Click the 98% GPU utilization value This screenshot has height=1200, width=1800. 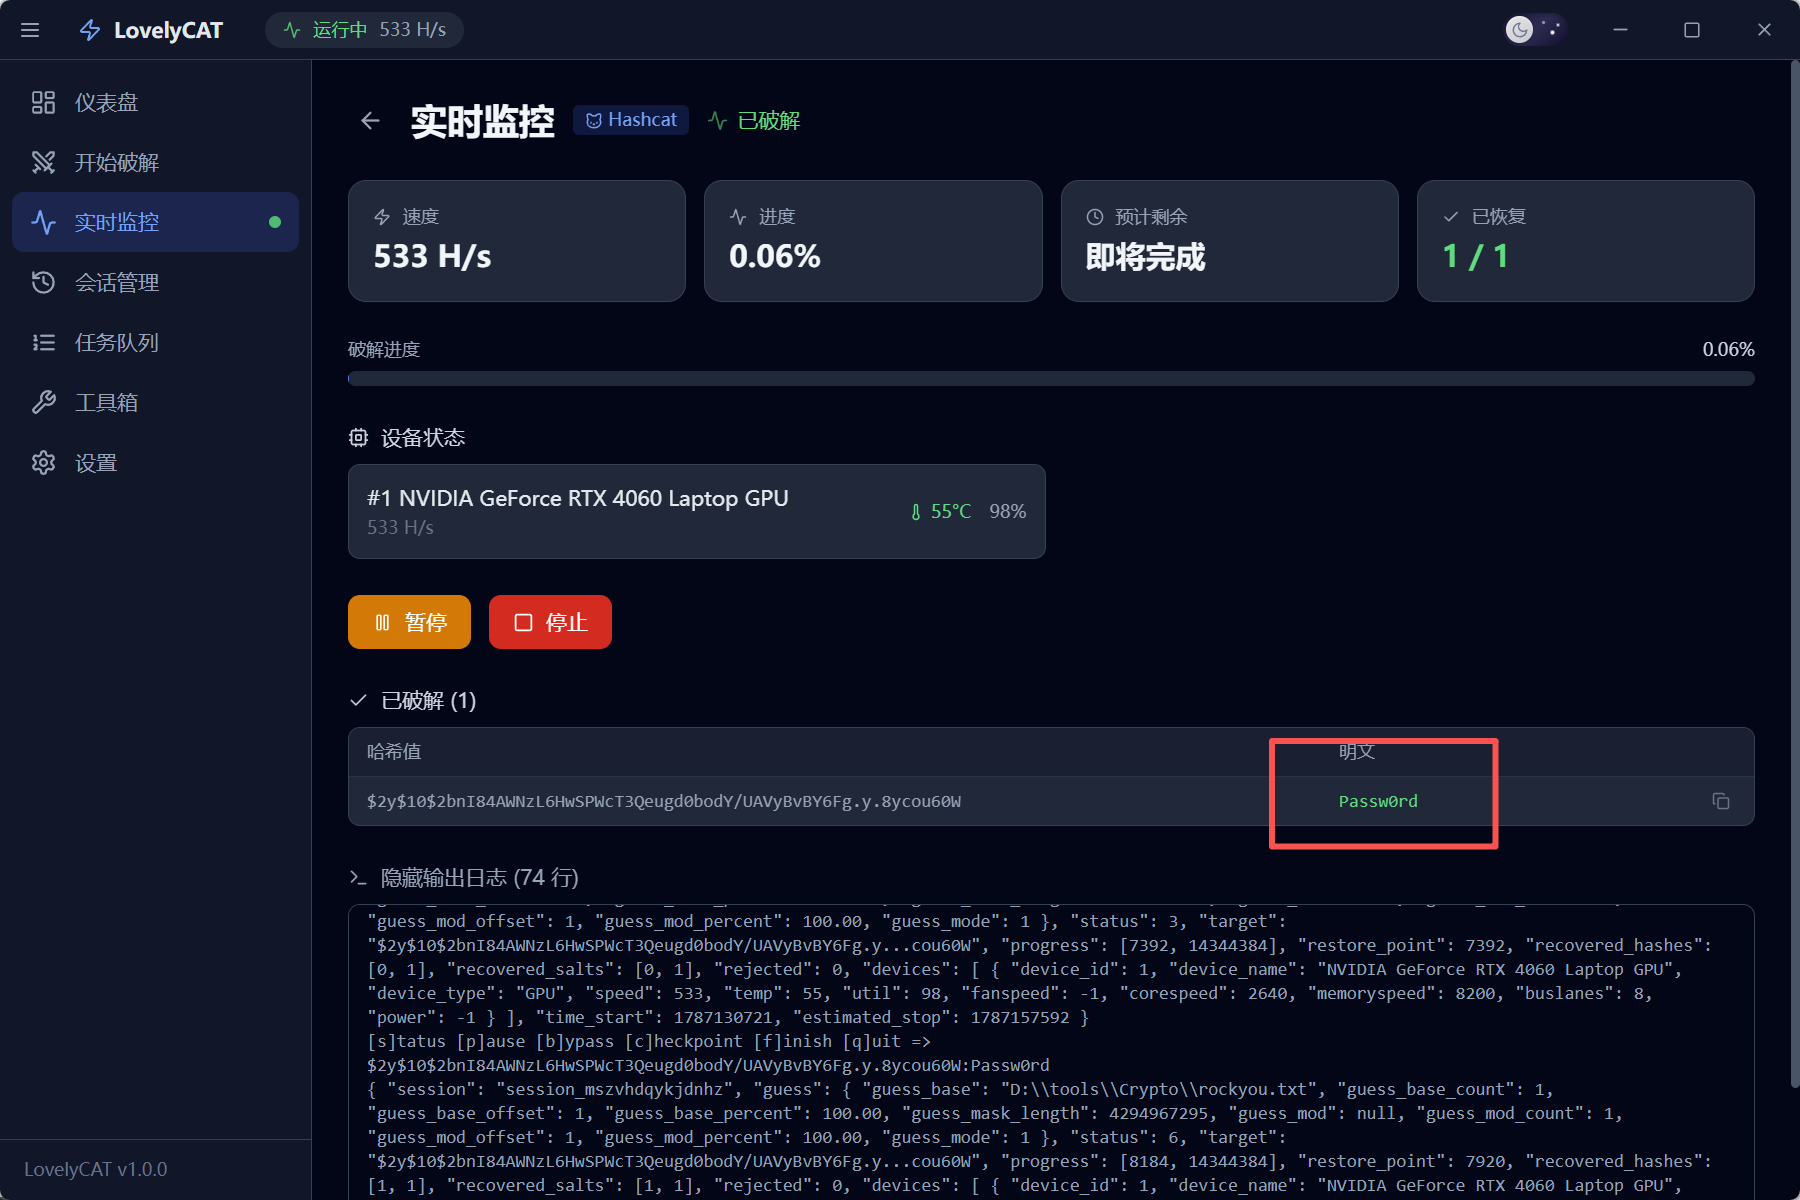[1007, 511]
